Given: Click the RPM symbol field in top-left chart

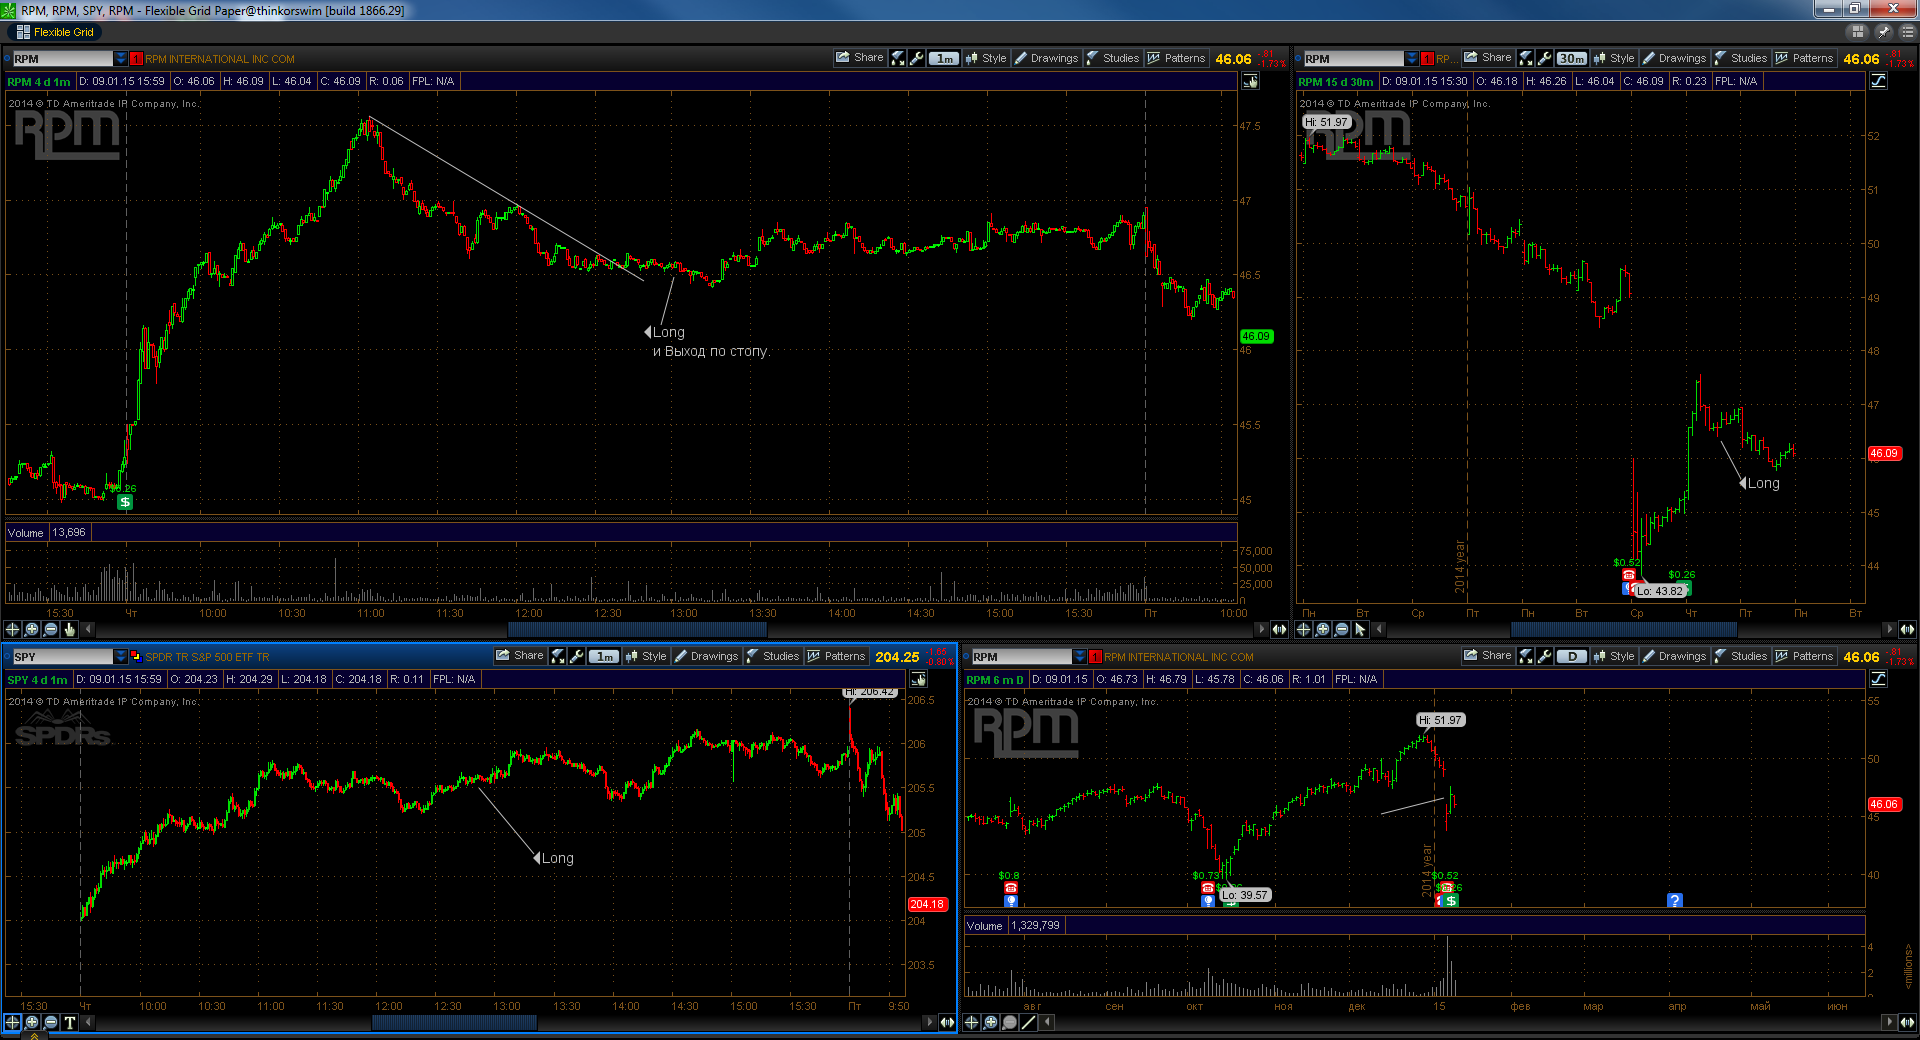Looking at the screenshot, I should tap(63, 59).
